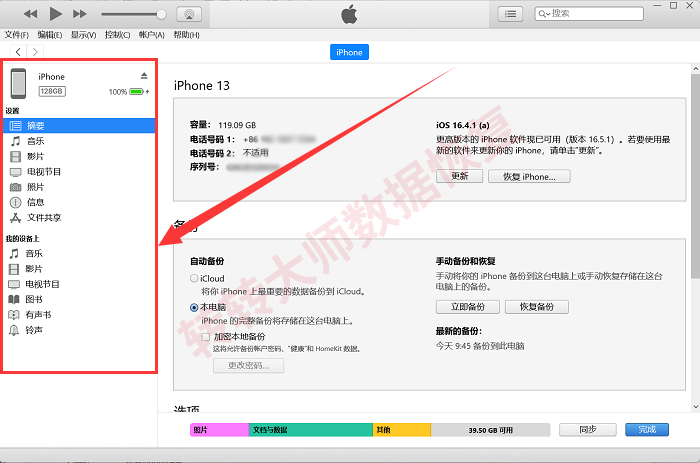
Task: Click the battery status icon
Action: [137, 92]
